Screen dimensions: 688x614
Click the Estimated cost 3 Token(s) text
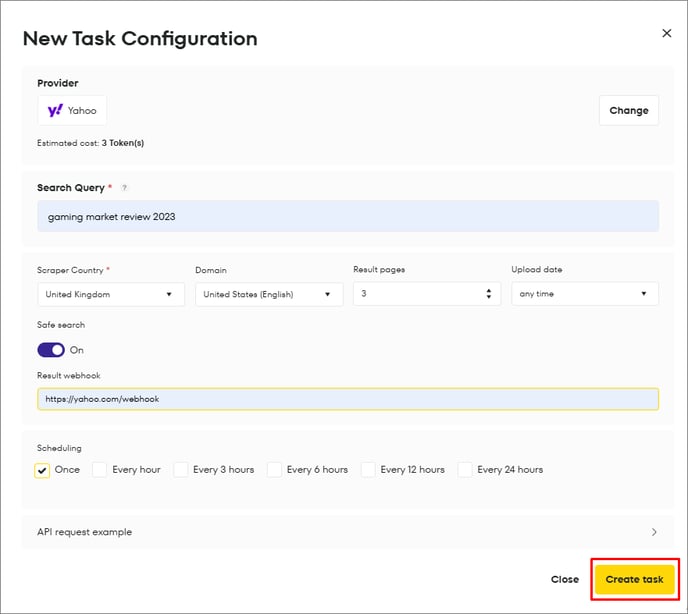(x=90, y=143)
